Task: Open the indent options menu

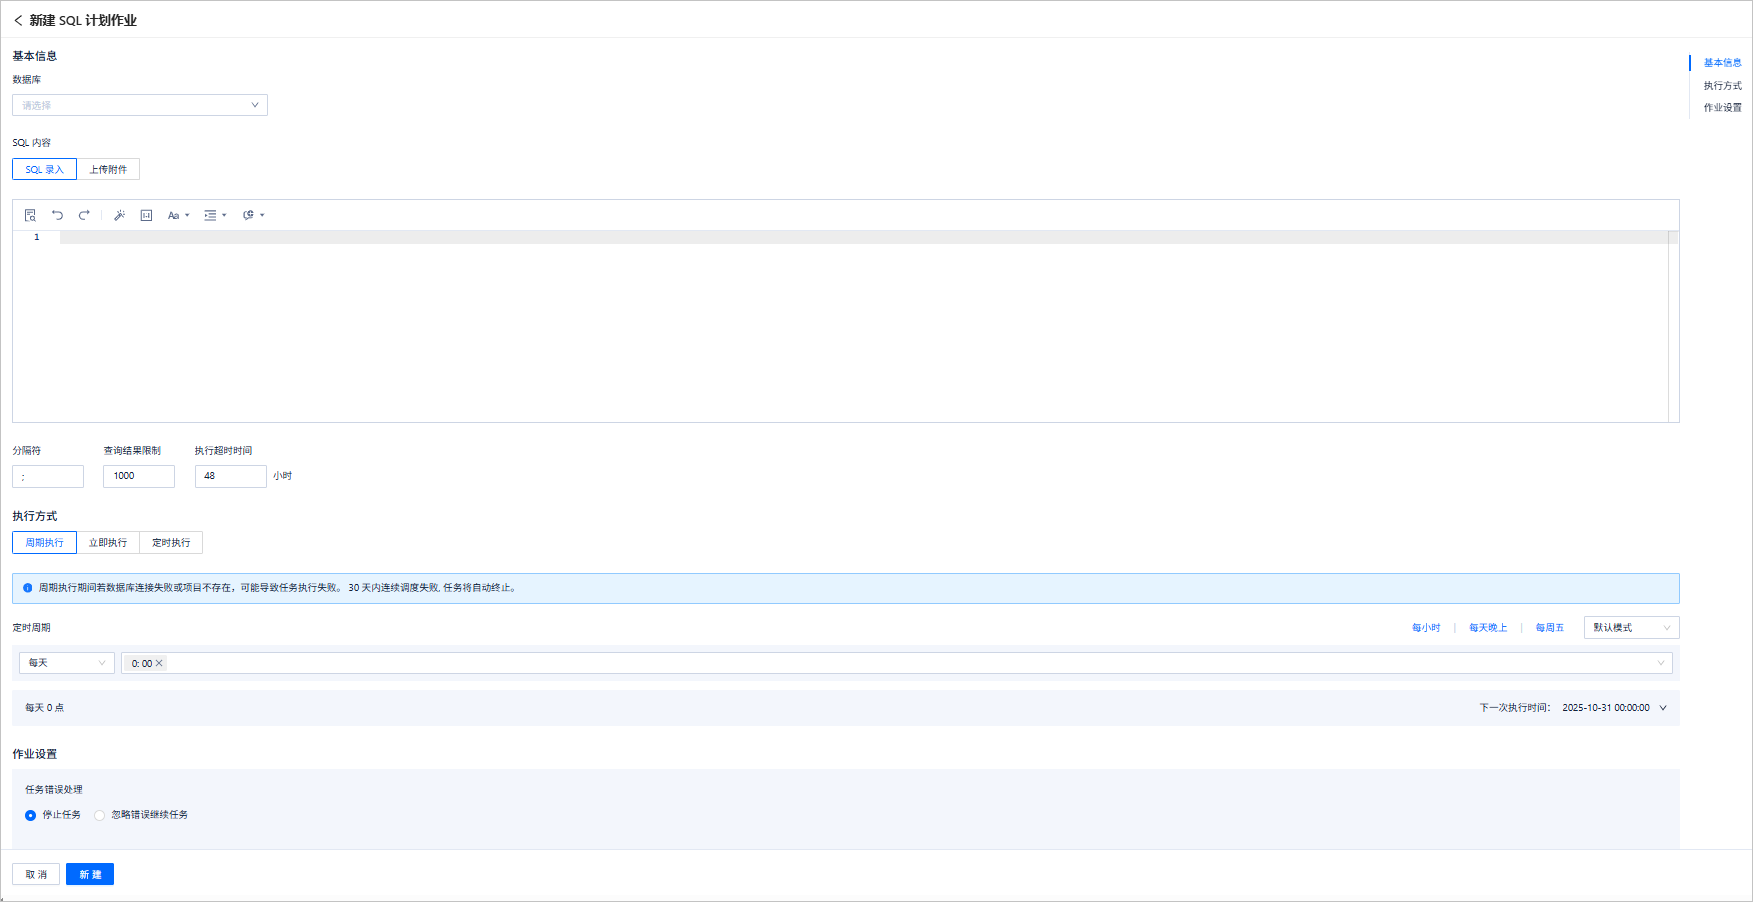Action: pos(215,215)
